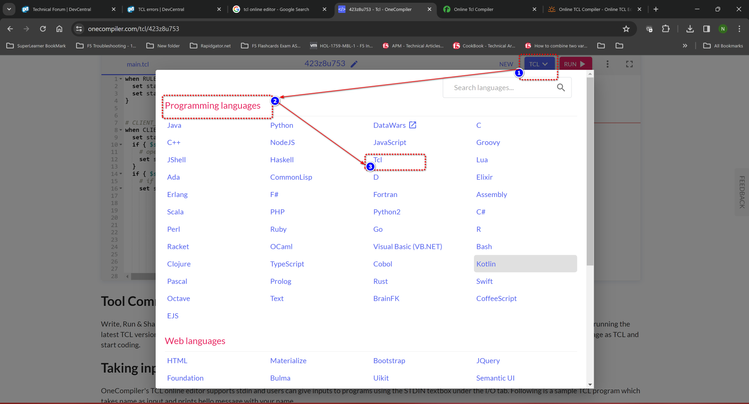Go to the browser home page icon
The image size is (749, 404).
pos(59,29)
